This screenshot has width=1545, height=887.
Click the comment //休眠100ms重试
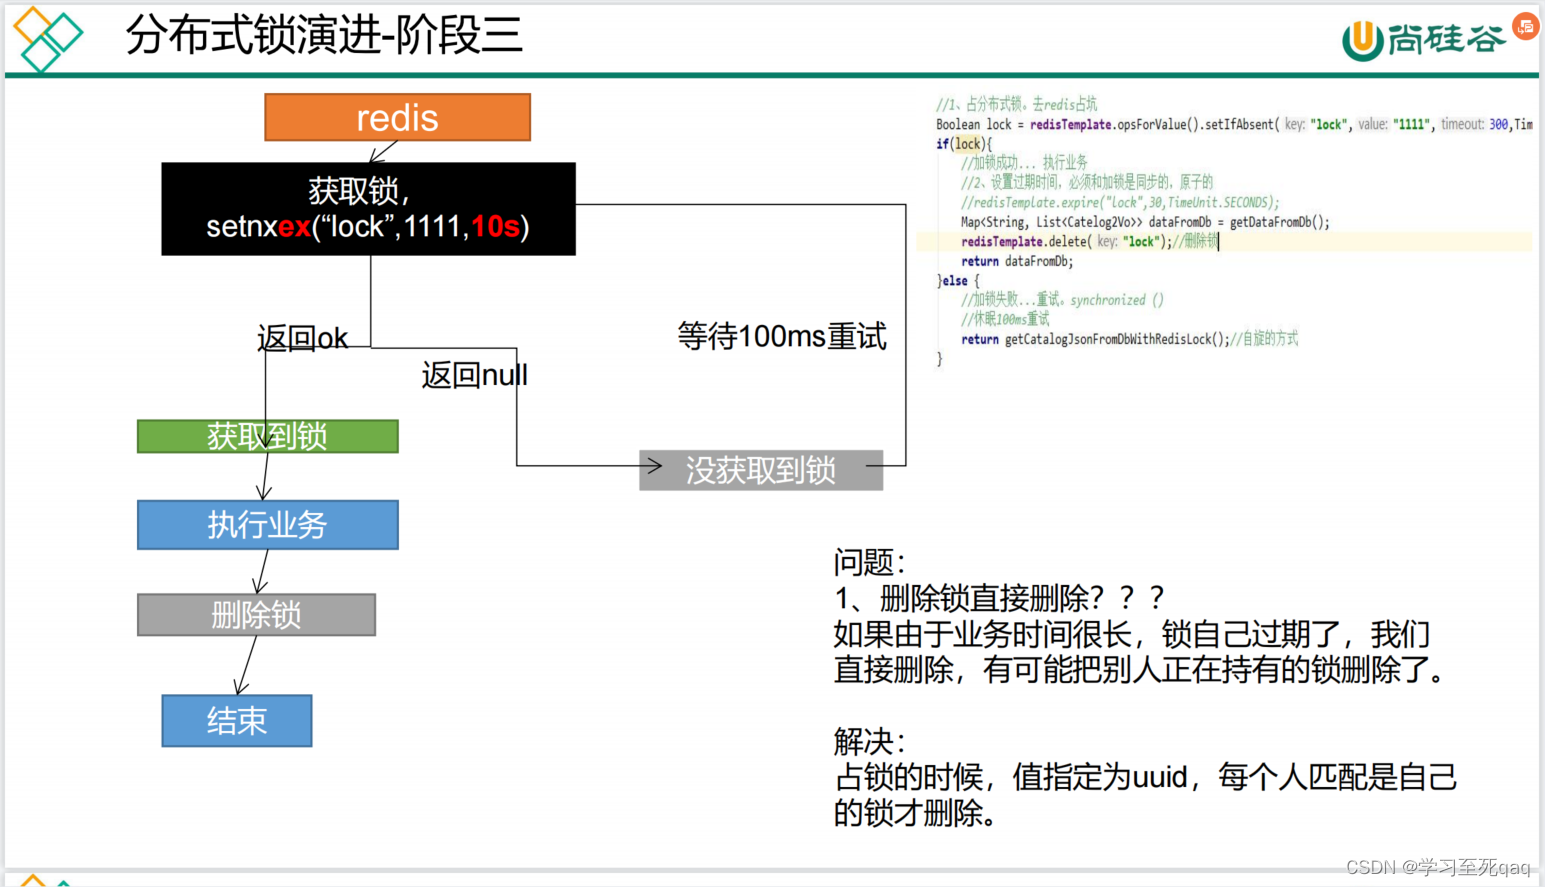pos(1005,319)
